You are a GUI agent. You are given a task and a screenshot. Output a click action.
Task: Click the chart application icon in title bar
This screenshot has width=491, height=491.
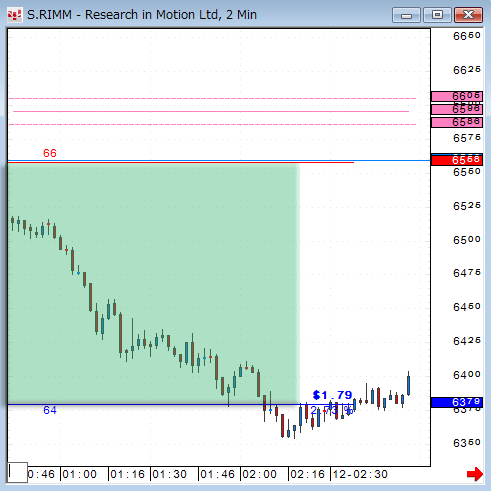(x=14, y=15)
